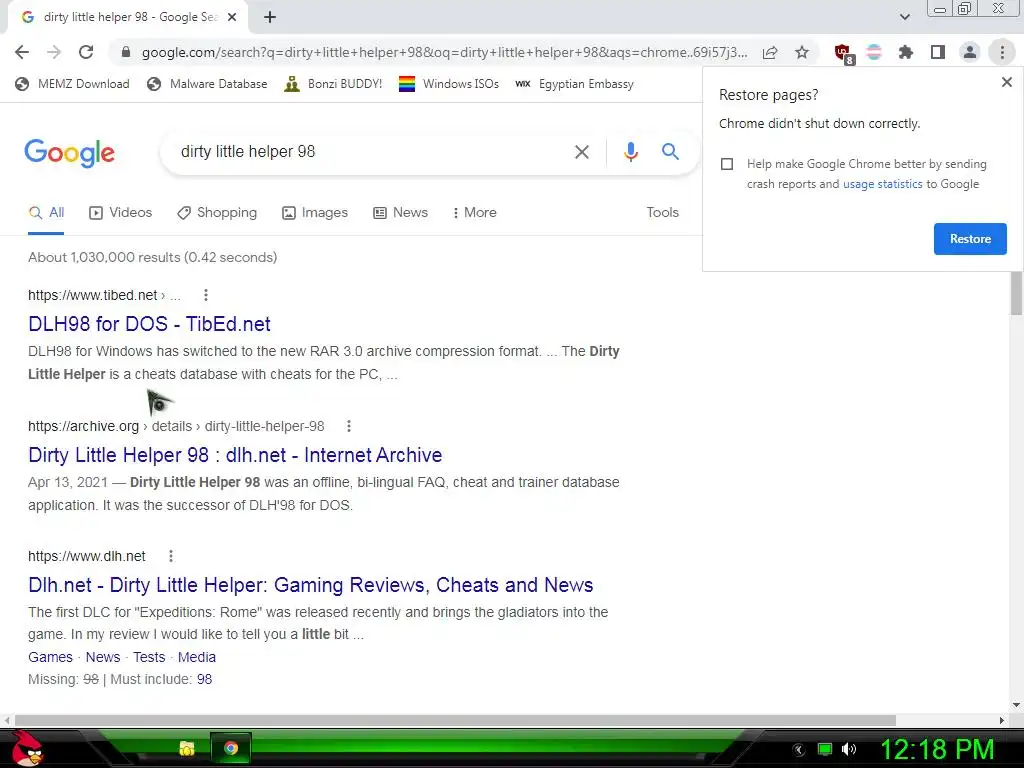Expand the hidden tray icons arrow

tap(799, 750)
